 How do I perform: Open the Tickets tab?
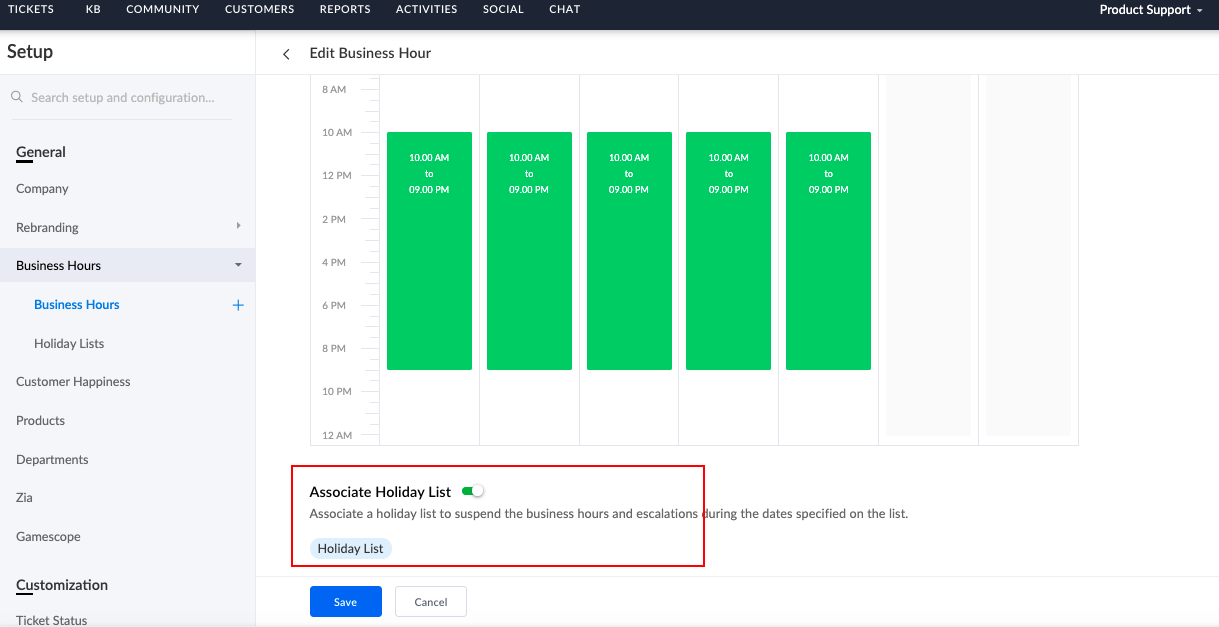click(31, 9)
